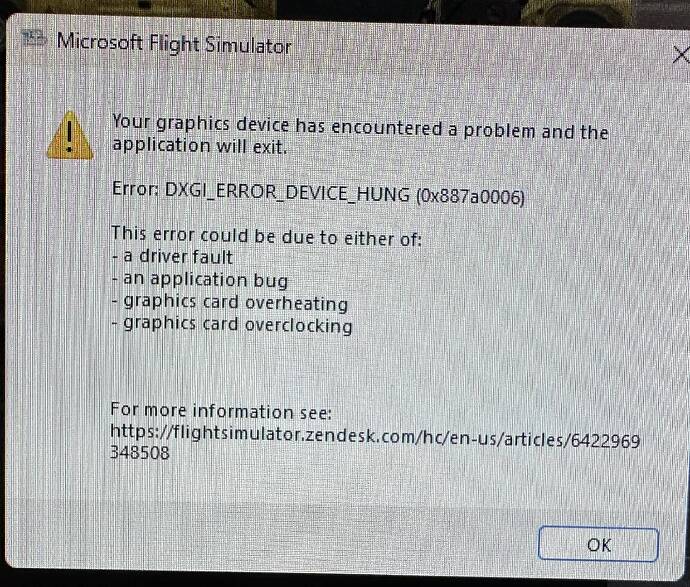Click the OK button
Screen dimensions: 690x587
(598, 544)
